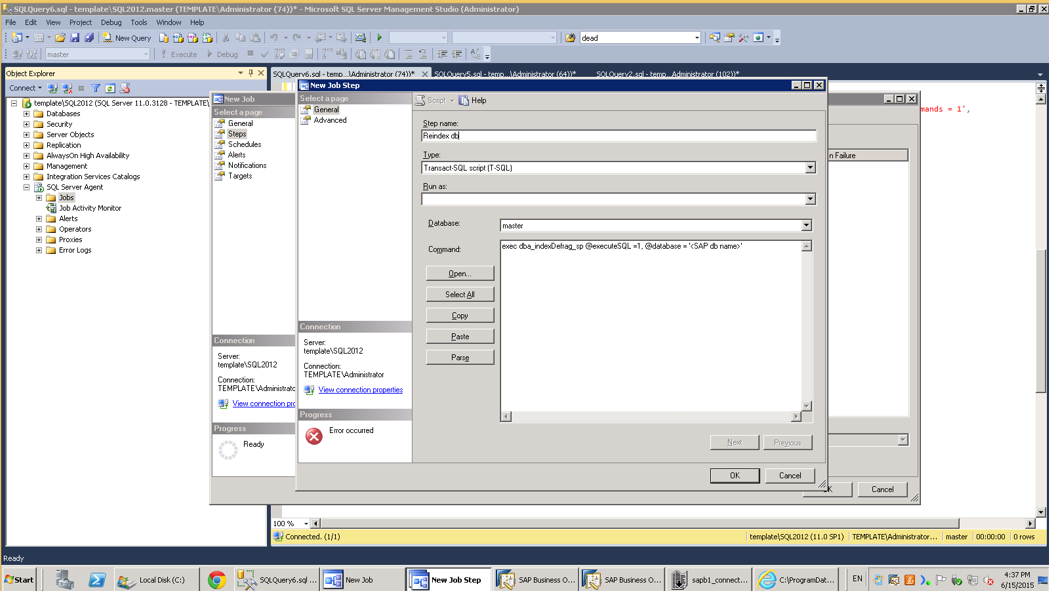Click the Step name input field
Screen dimensions: 1049x591
tap(618, 135)
